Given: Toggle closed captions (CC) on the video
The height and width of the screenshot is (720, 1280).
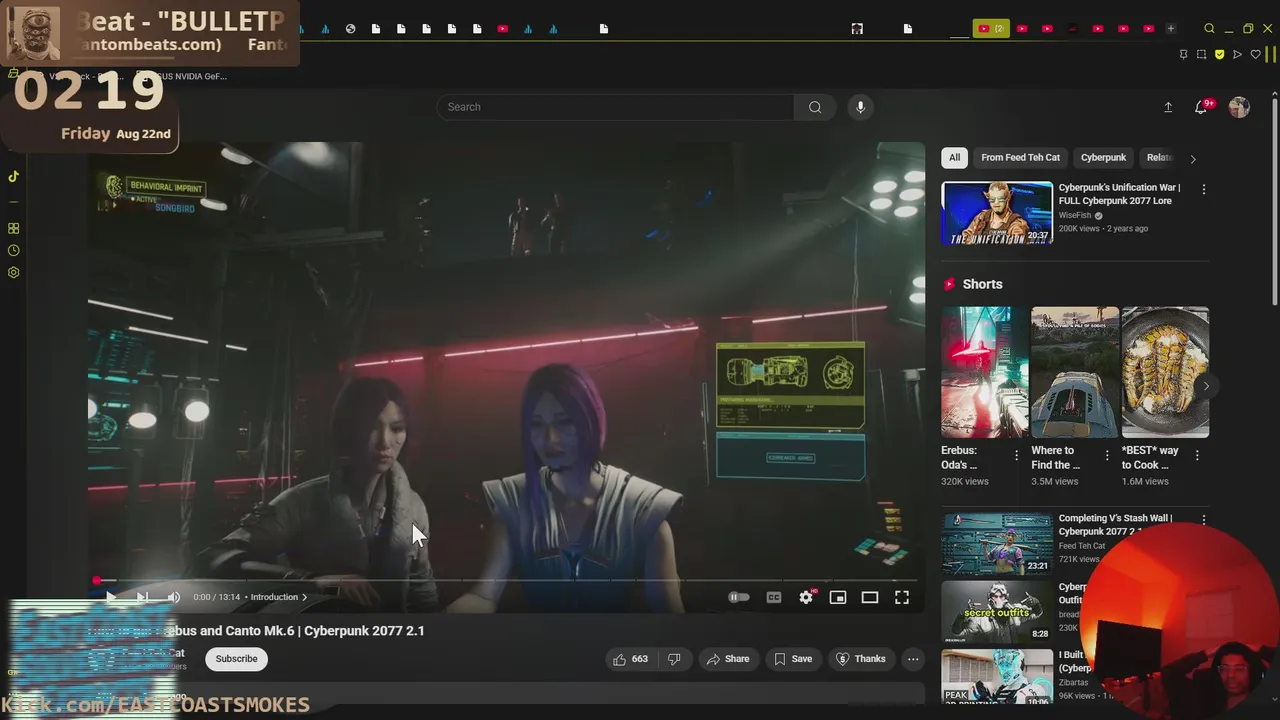Looking at the screenshot, I should 773,597.
